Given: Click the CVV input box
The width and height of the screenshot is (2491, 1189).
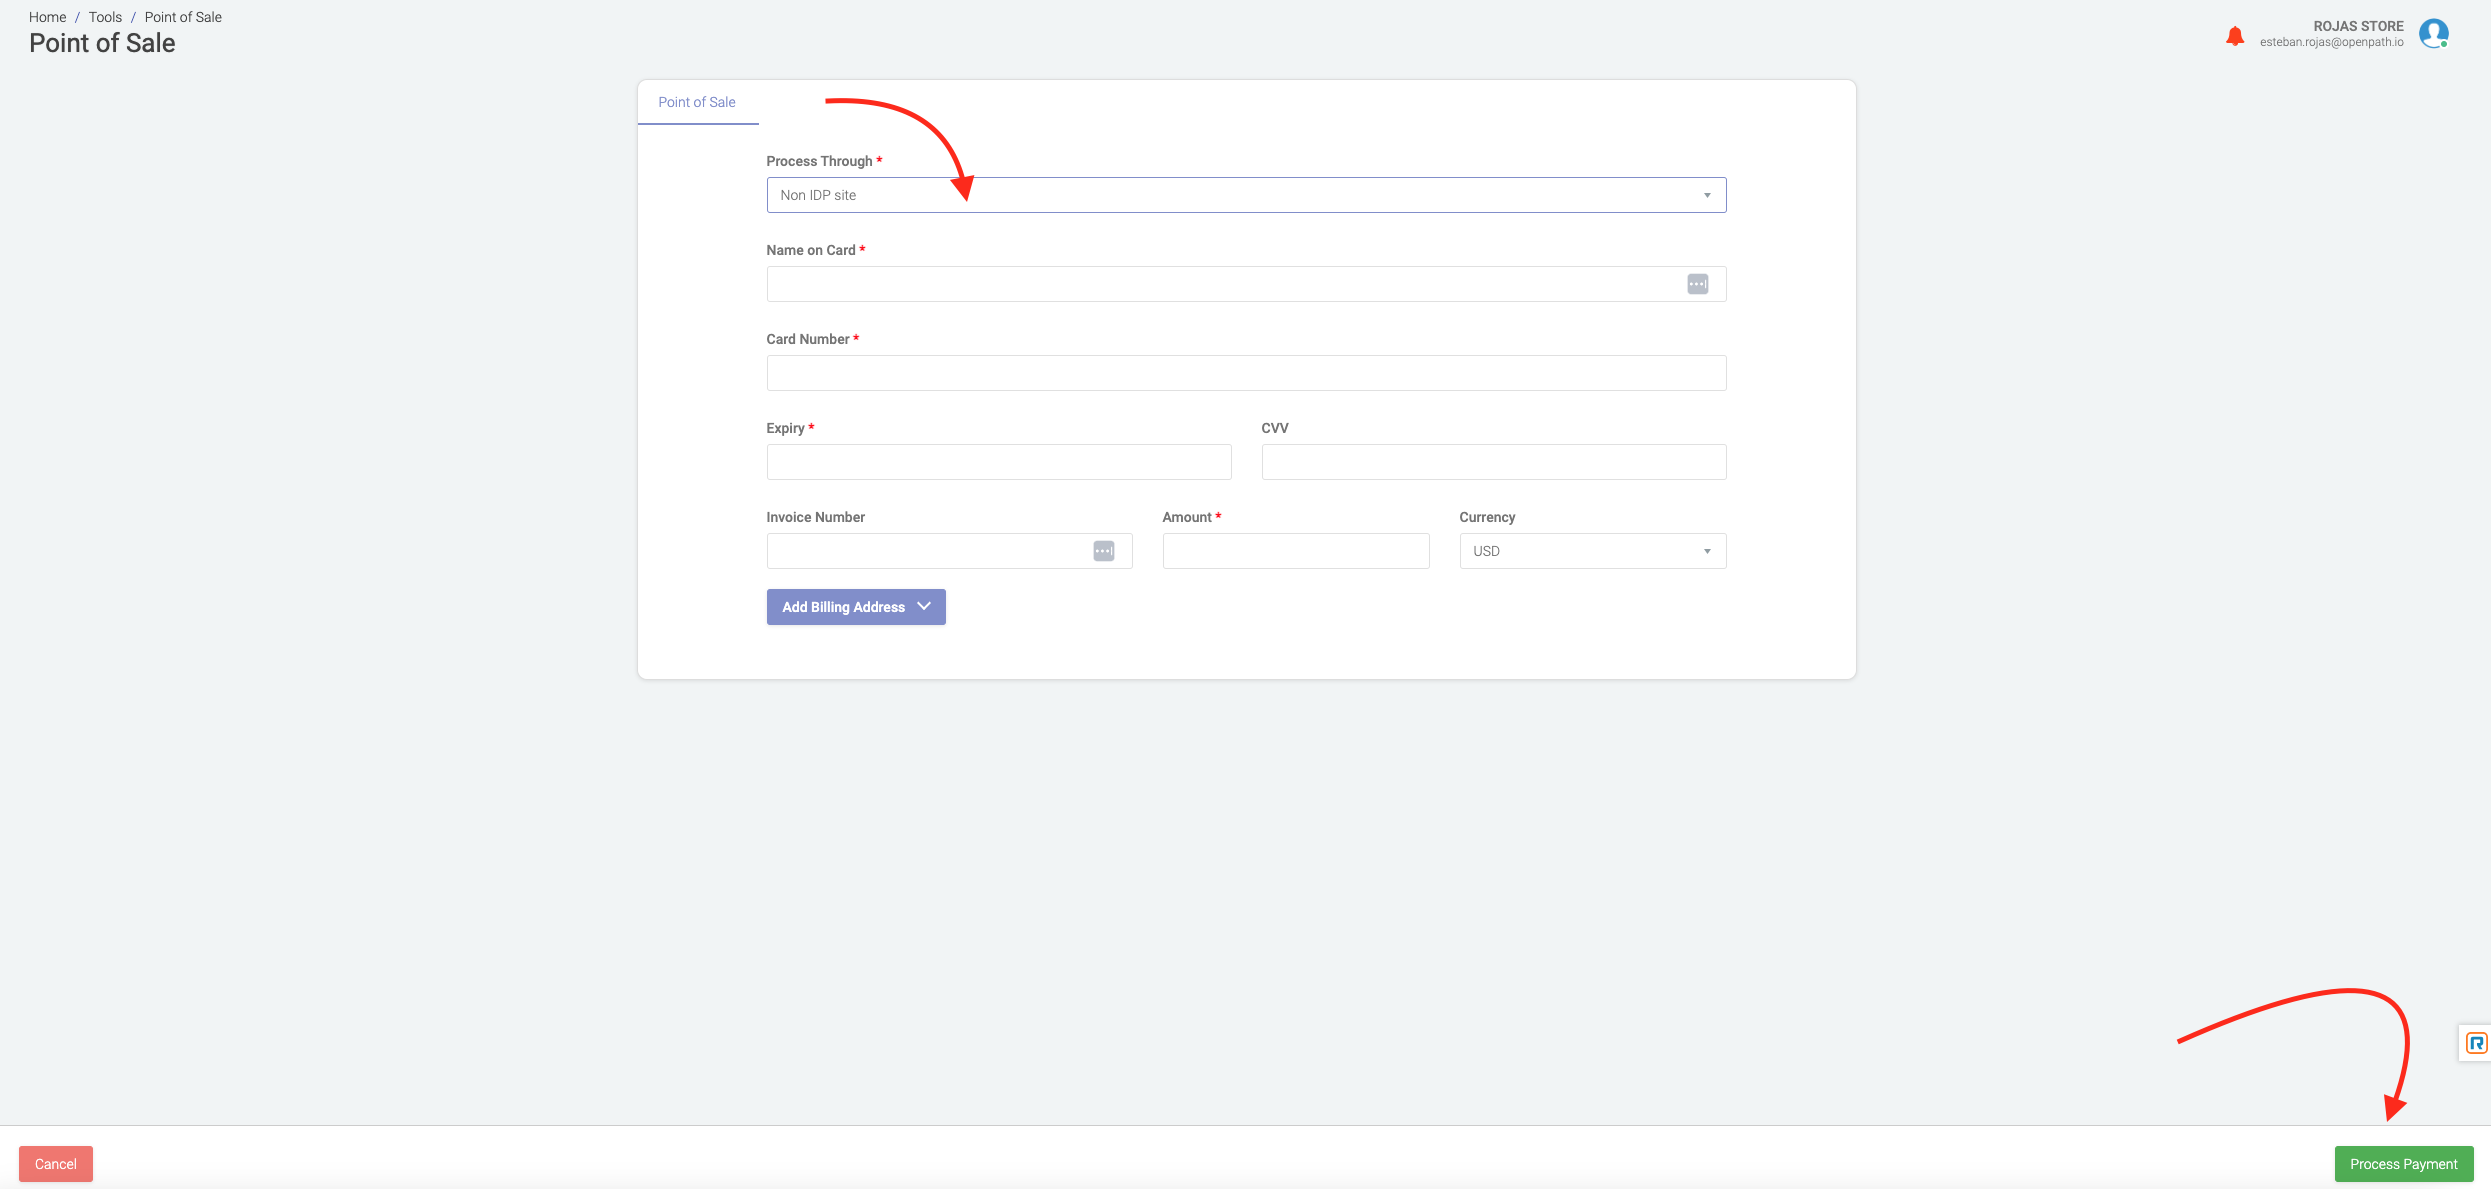Looking at the screenshot, I should coord(1493,462).
